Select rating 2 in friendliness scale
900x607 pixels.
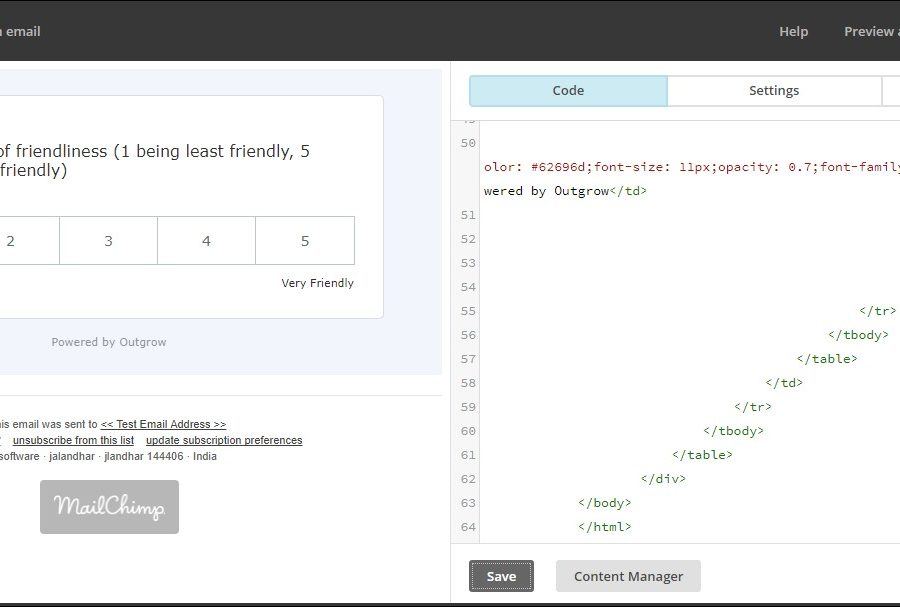click(x=11, y=241)
